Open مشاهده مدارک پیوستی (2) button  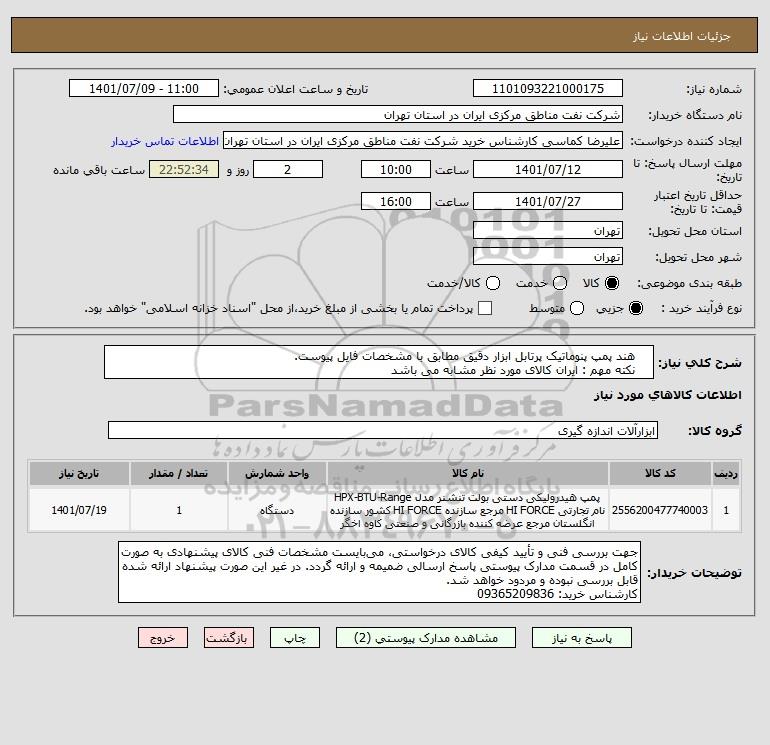click(426, 638)
